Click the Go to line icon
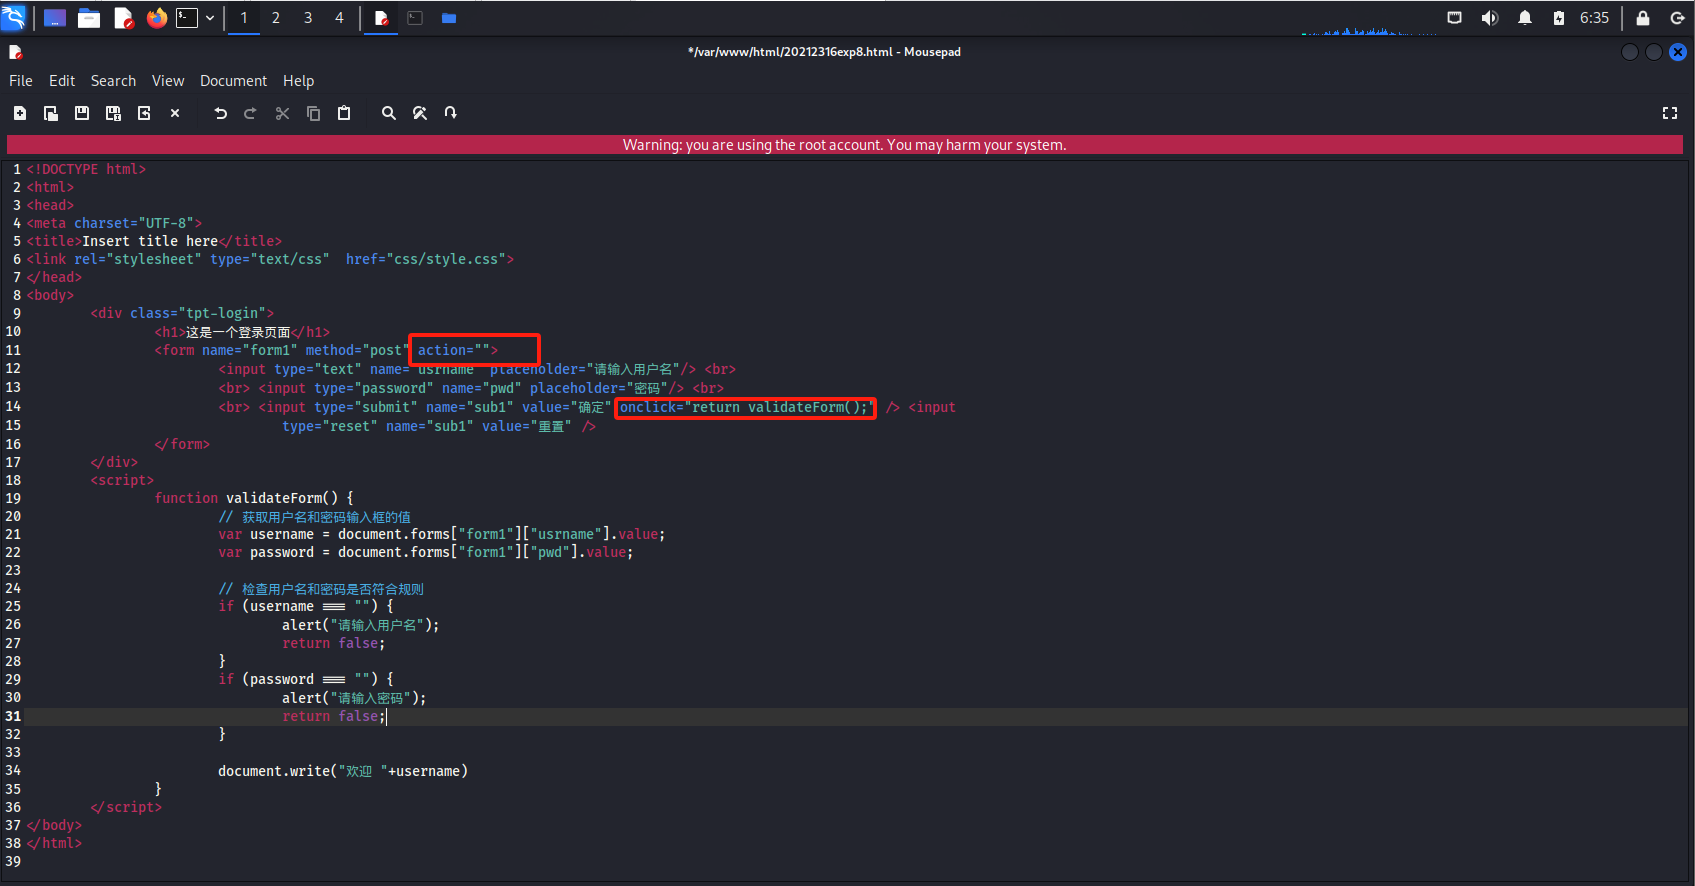Screen dimensions: 1695x886 (451, 113)
